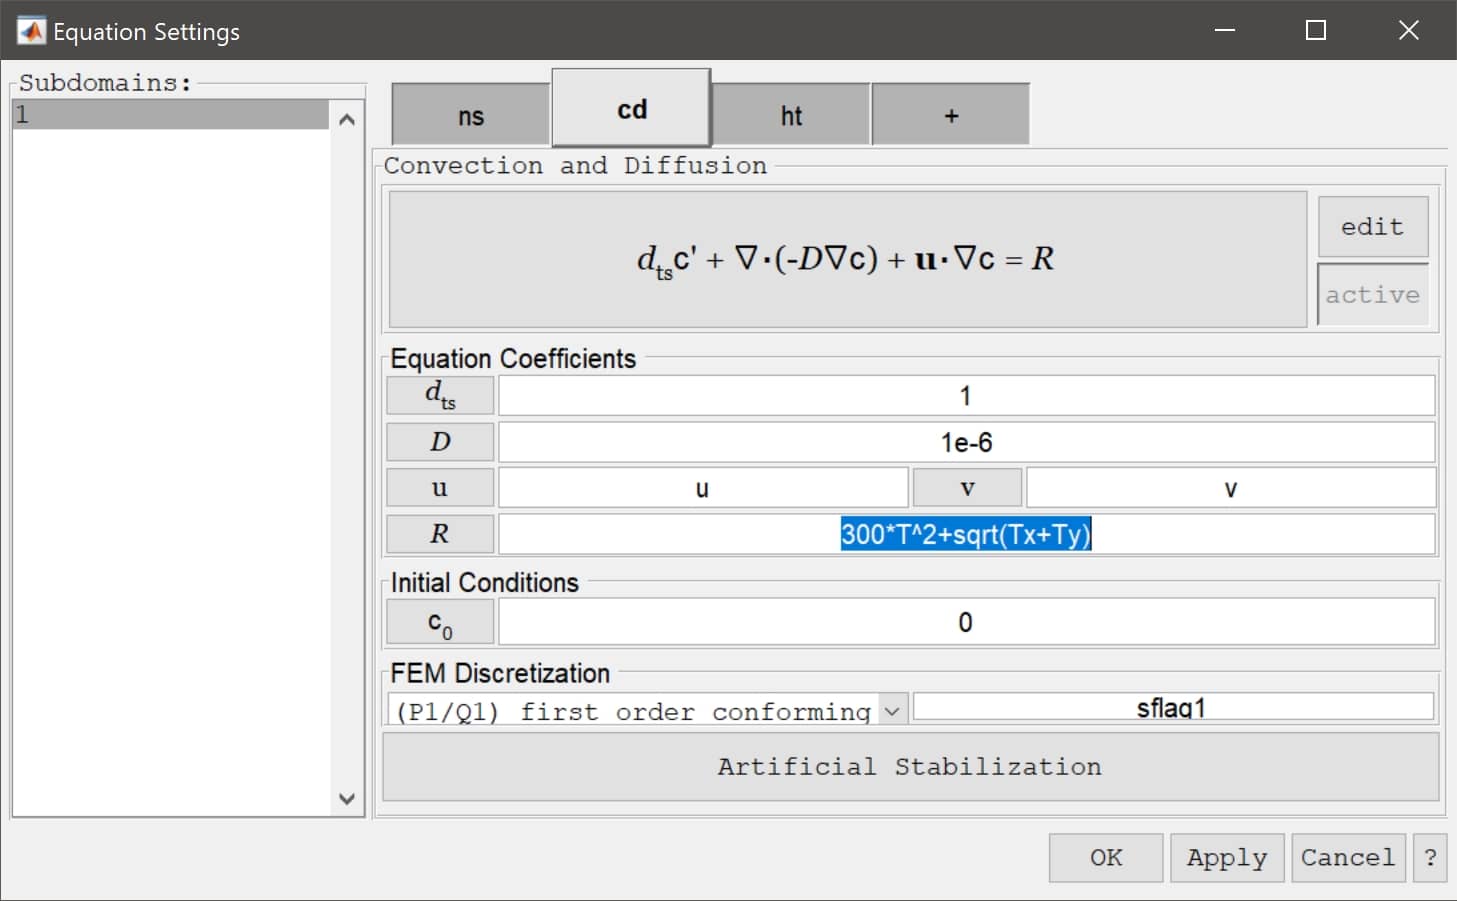
Task: Click the Apply button
Action: click(1227, 858)
